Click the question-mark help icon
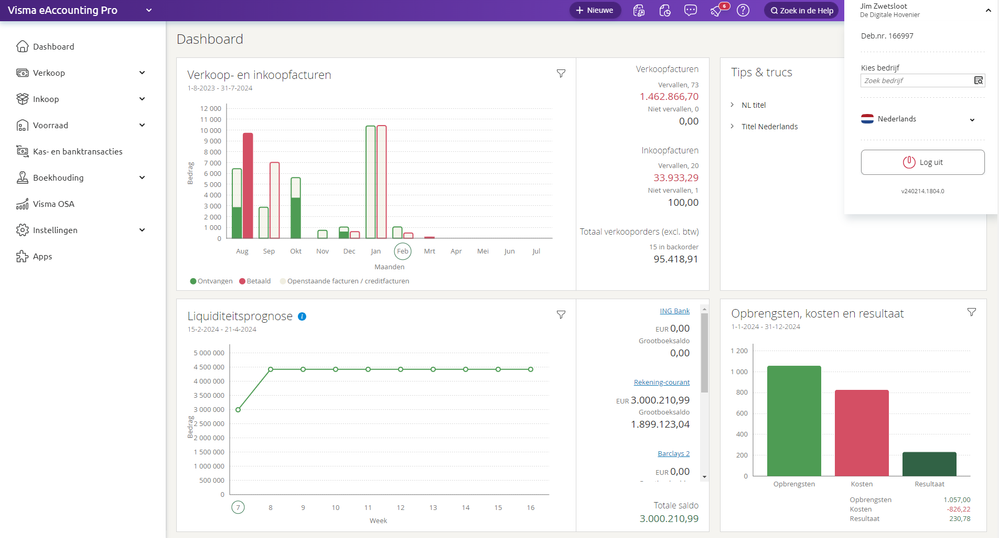This screenshot has width=999, height=538. (743, 10)
